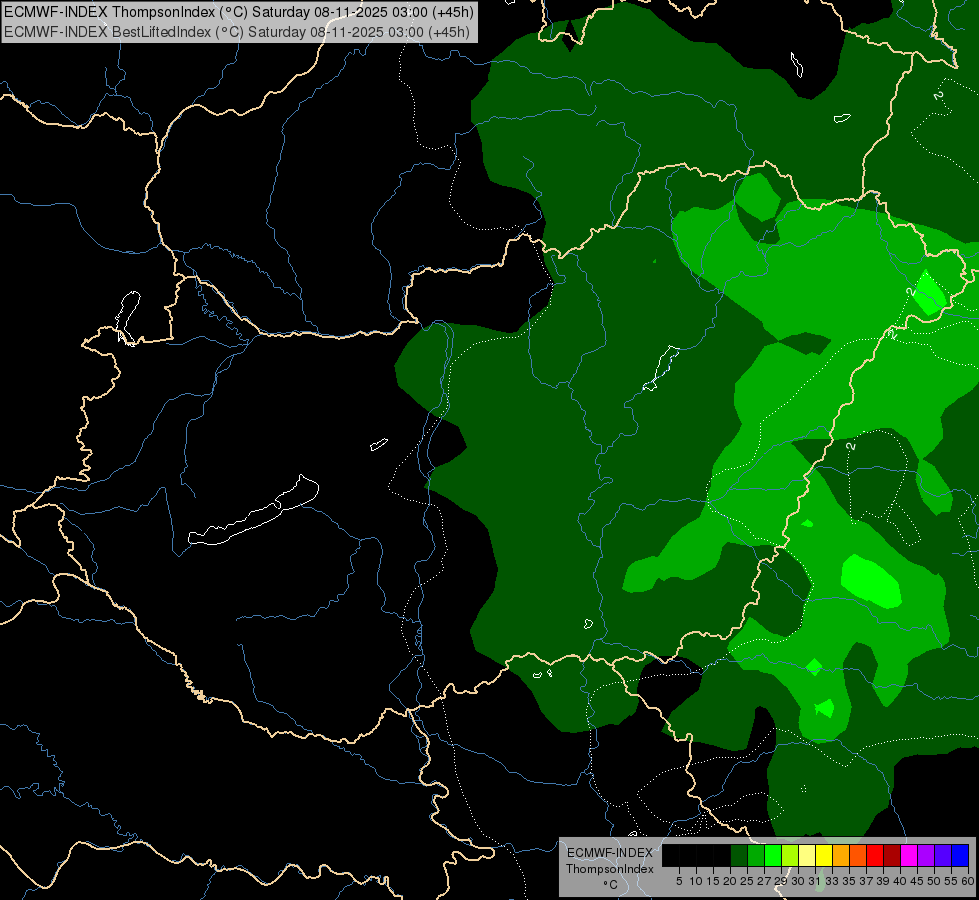Image resolution: width=979 pixels, height=900 pixels.
Task: Select the bright red 37-39 legend swatch
Action: pos(875,856)
